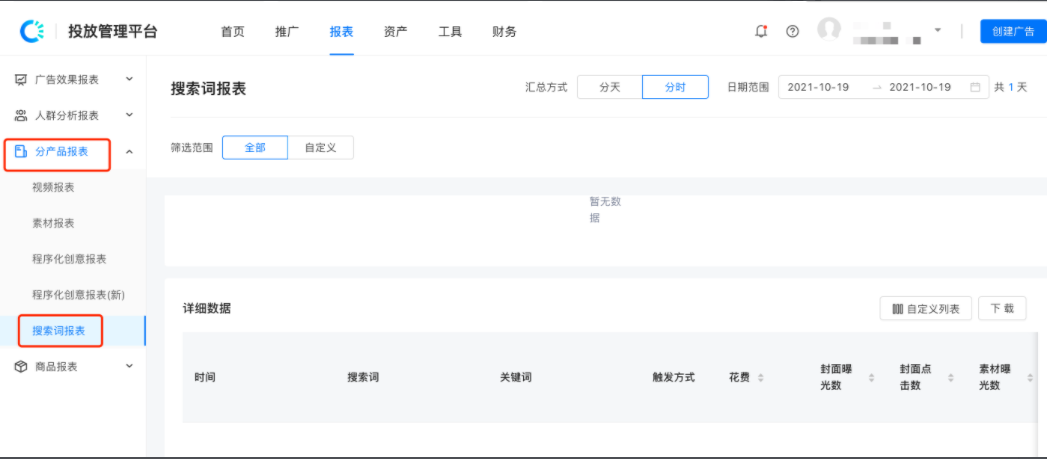Select 自定义 filter range

(x=321, y=148)
